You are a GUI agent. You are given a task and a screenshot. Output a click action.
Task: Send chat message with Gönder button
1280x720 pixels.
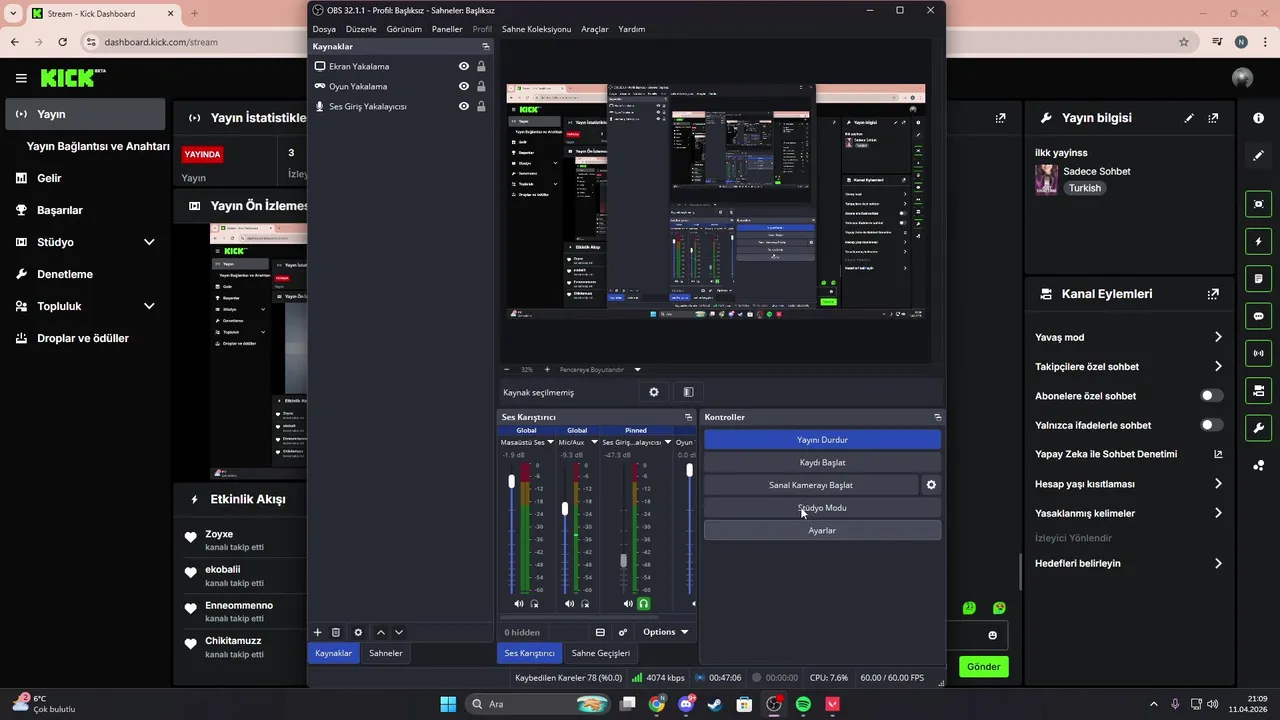click(983, 666)
